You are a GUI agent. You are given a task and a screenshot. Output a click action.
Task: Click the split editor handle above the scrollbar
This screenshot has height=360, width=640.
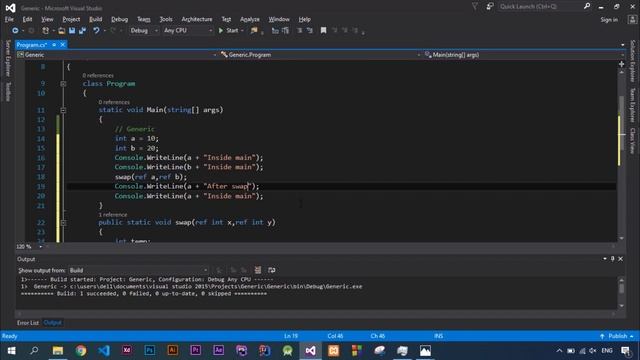pyautogui.click(x=621, y=64)
